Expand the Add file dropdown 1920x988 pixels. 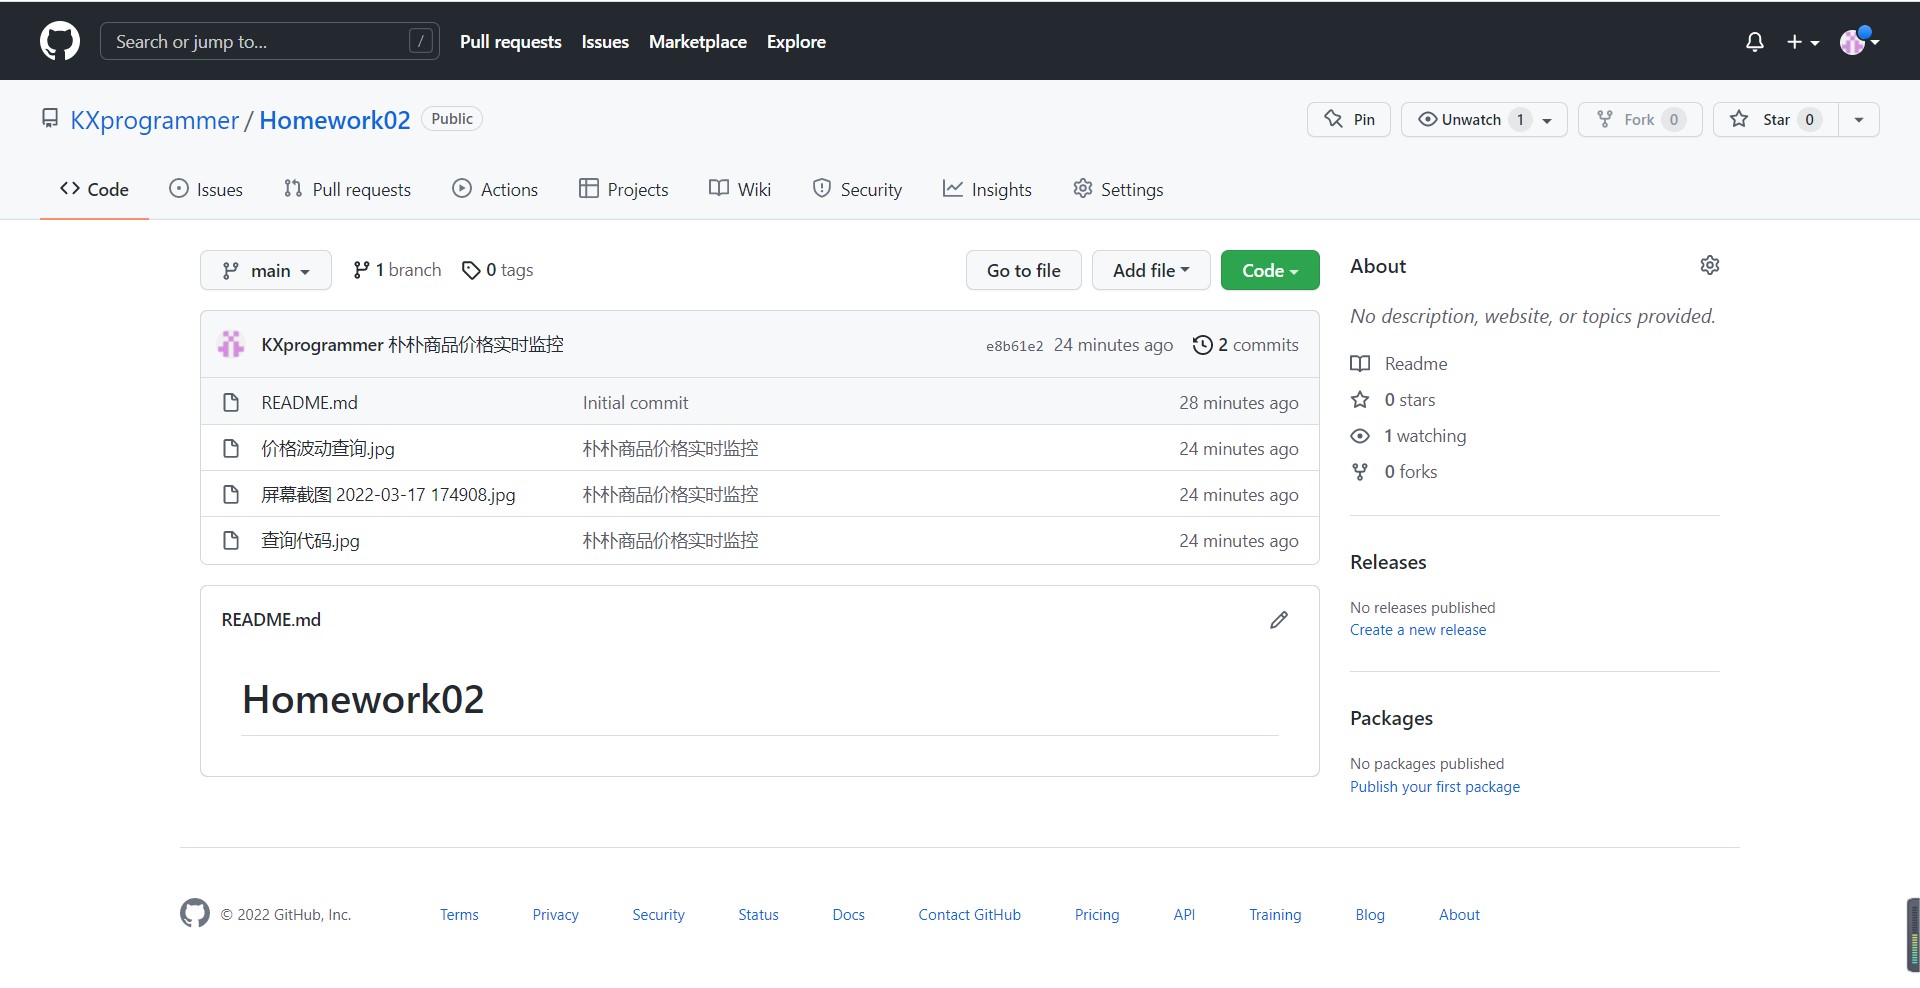click(1151, 270)
